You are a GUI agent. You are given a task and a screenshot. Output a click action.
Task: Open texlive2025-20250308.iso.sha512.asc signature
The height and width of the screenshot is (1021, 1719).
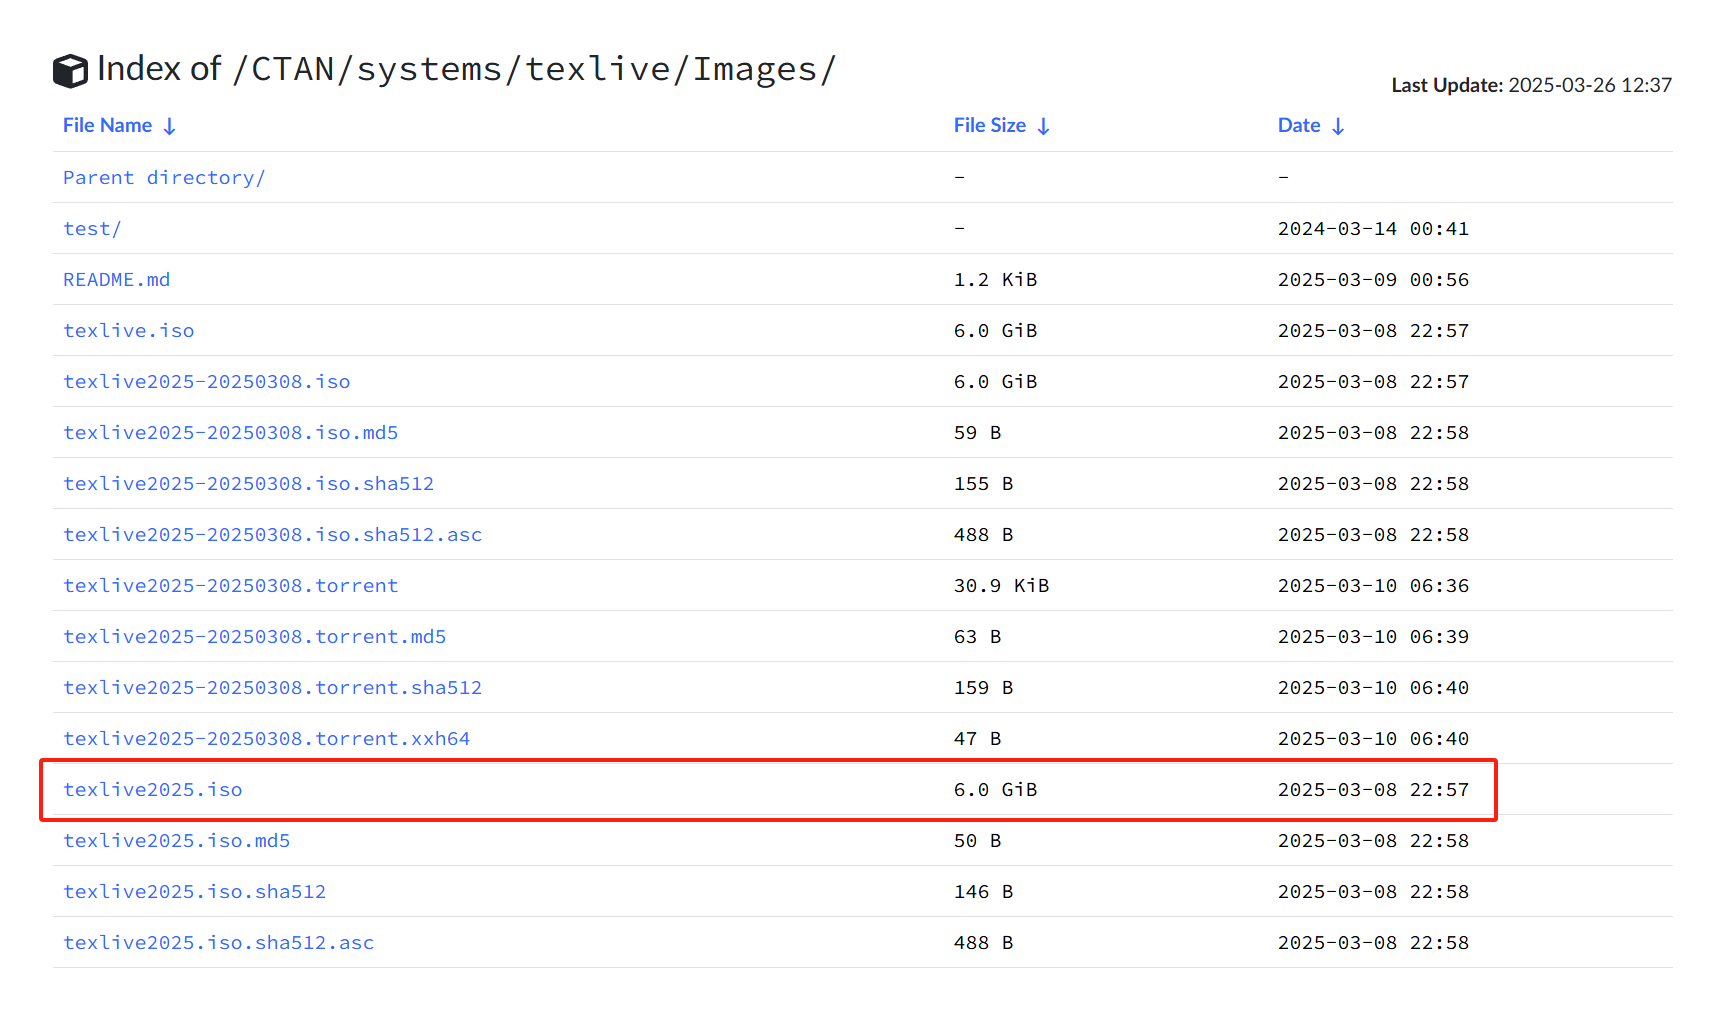click(x=272, y=535)
